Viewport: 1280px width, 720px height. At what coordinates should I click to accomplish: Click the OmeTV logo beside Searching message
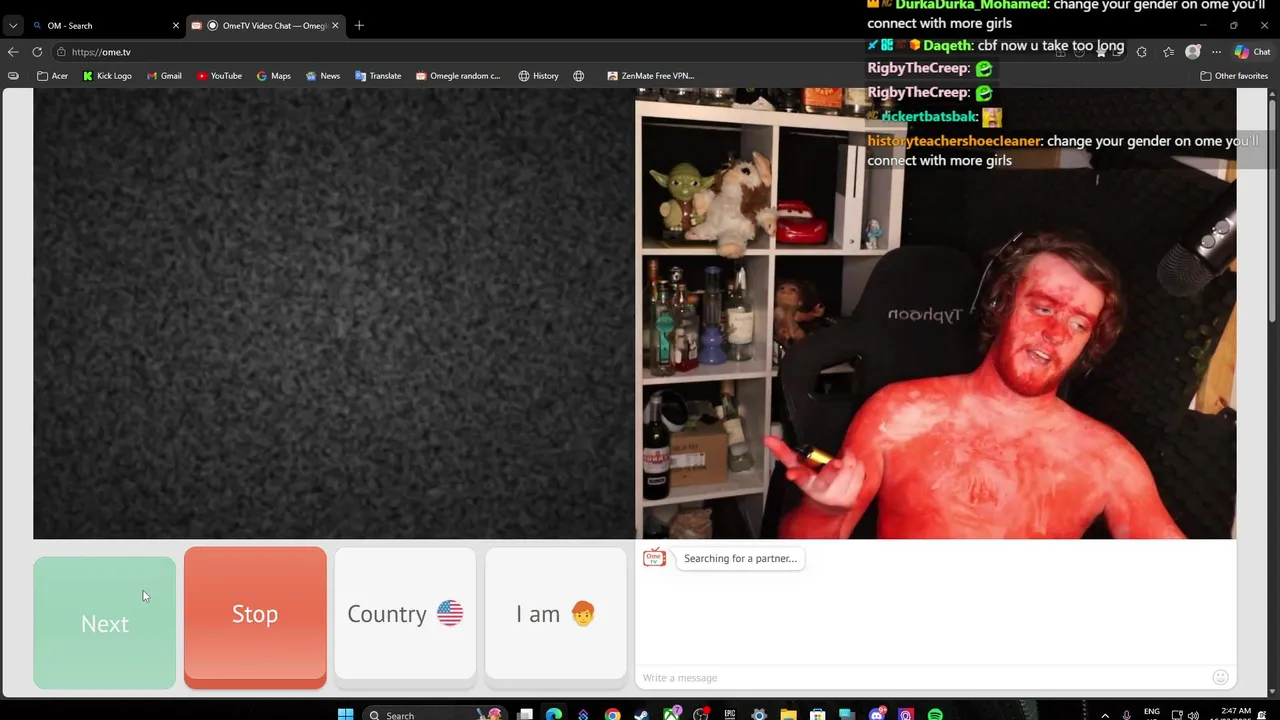[654, 558]
